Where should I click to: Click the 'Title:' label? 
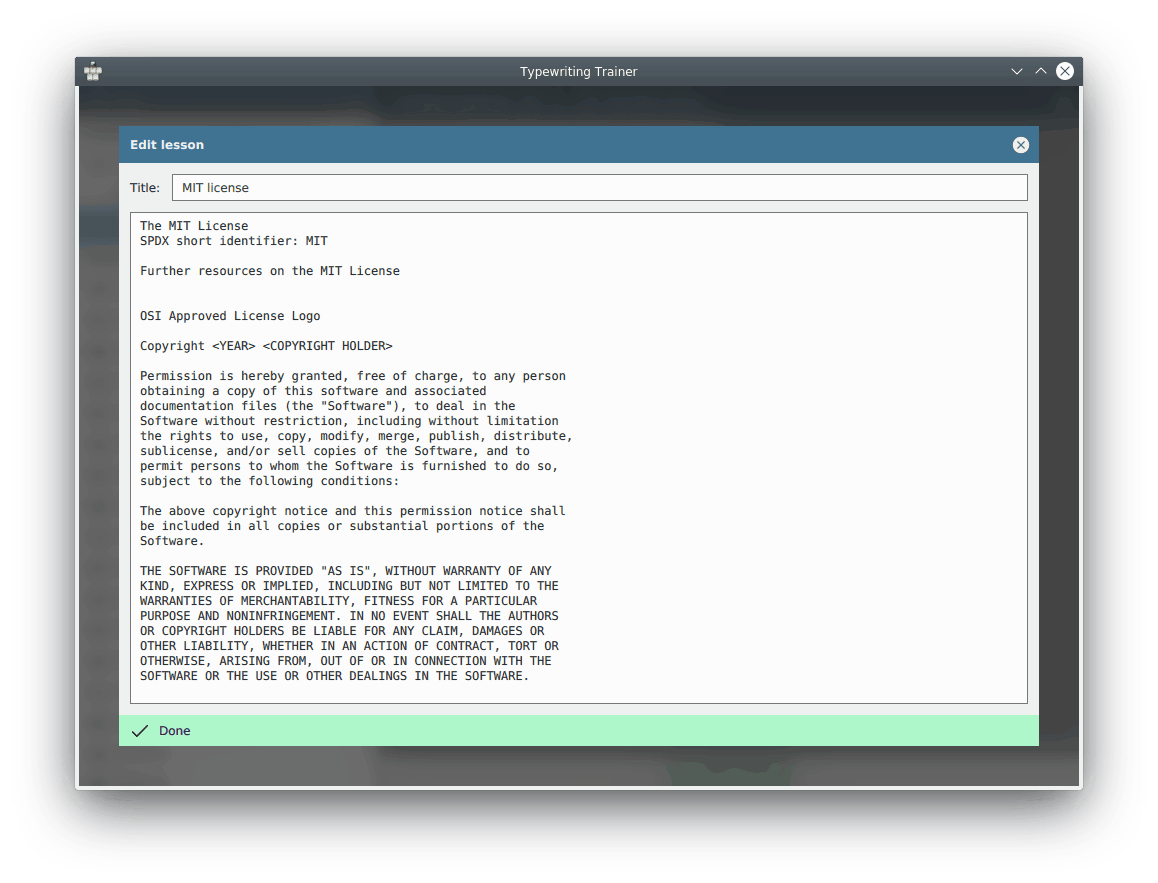tap(145, 188)
